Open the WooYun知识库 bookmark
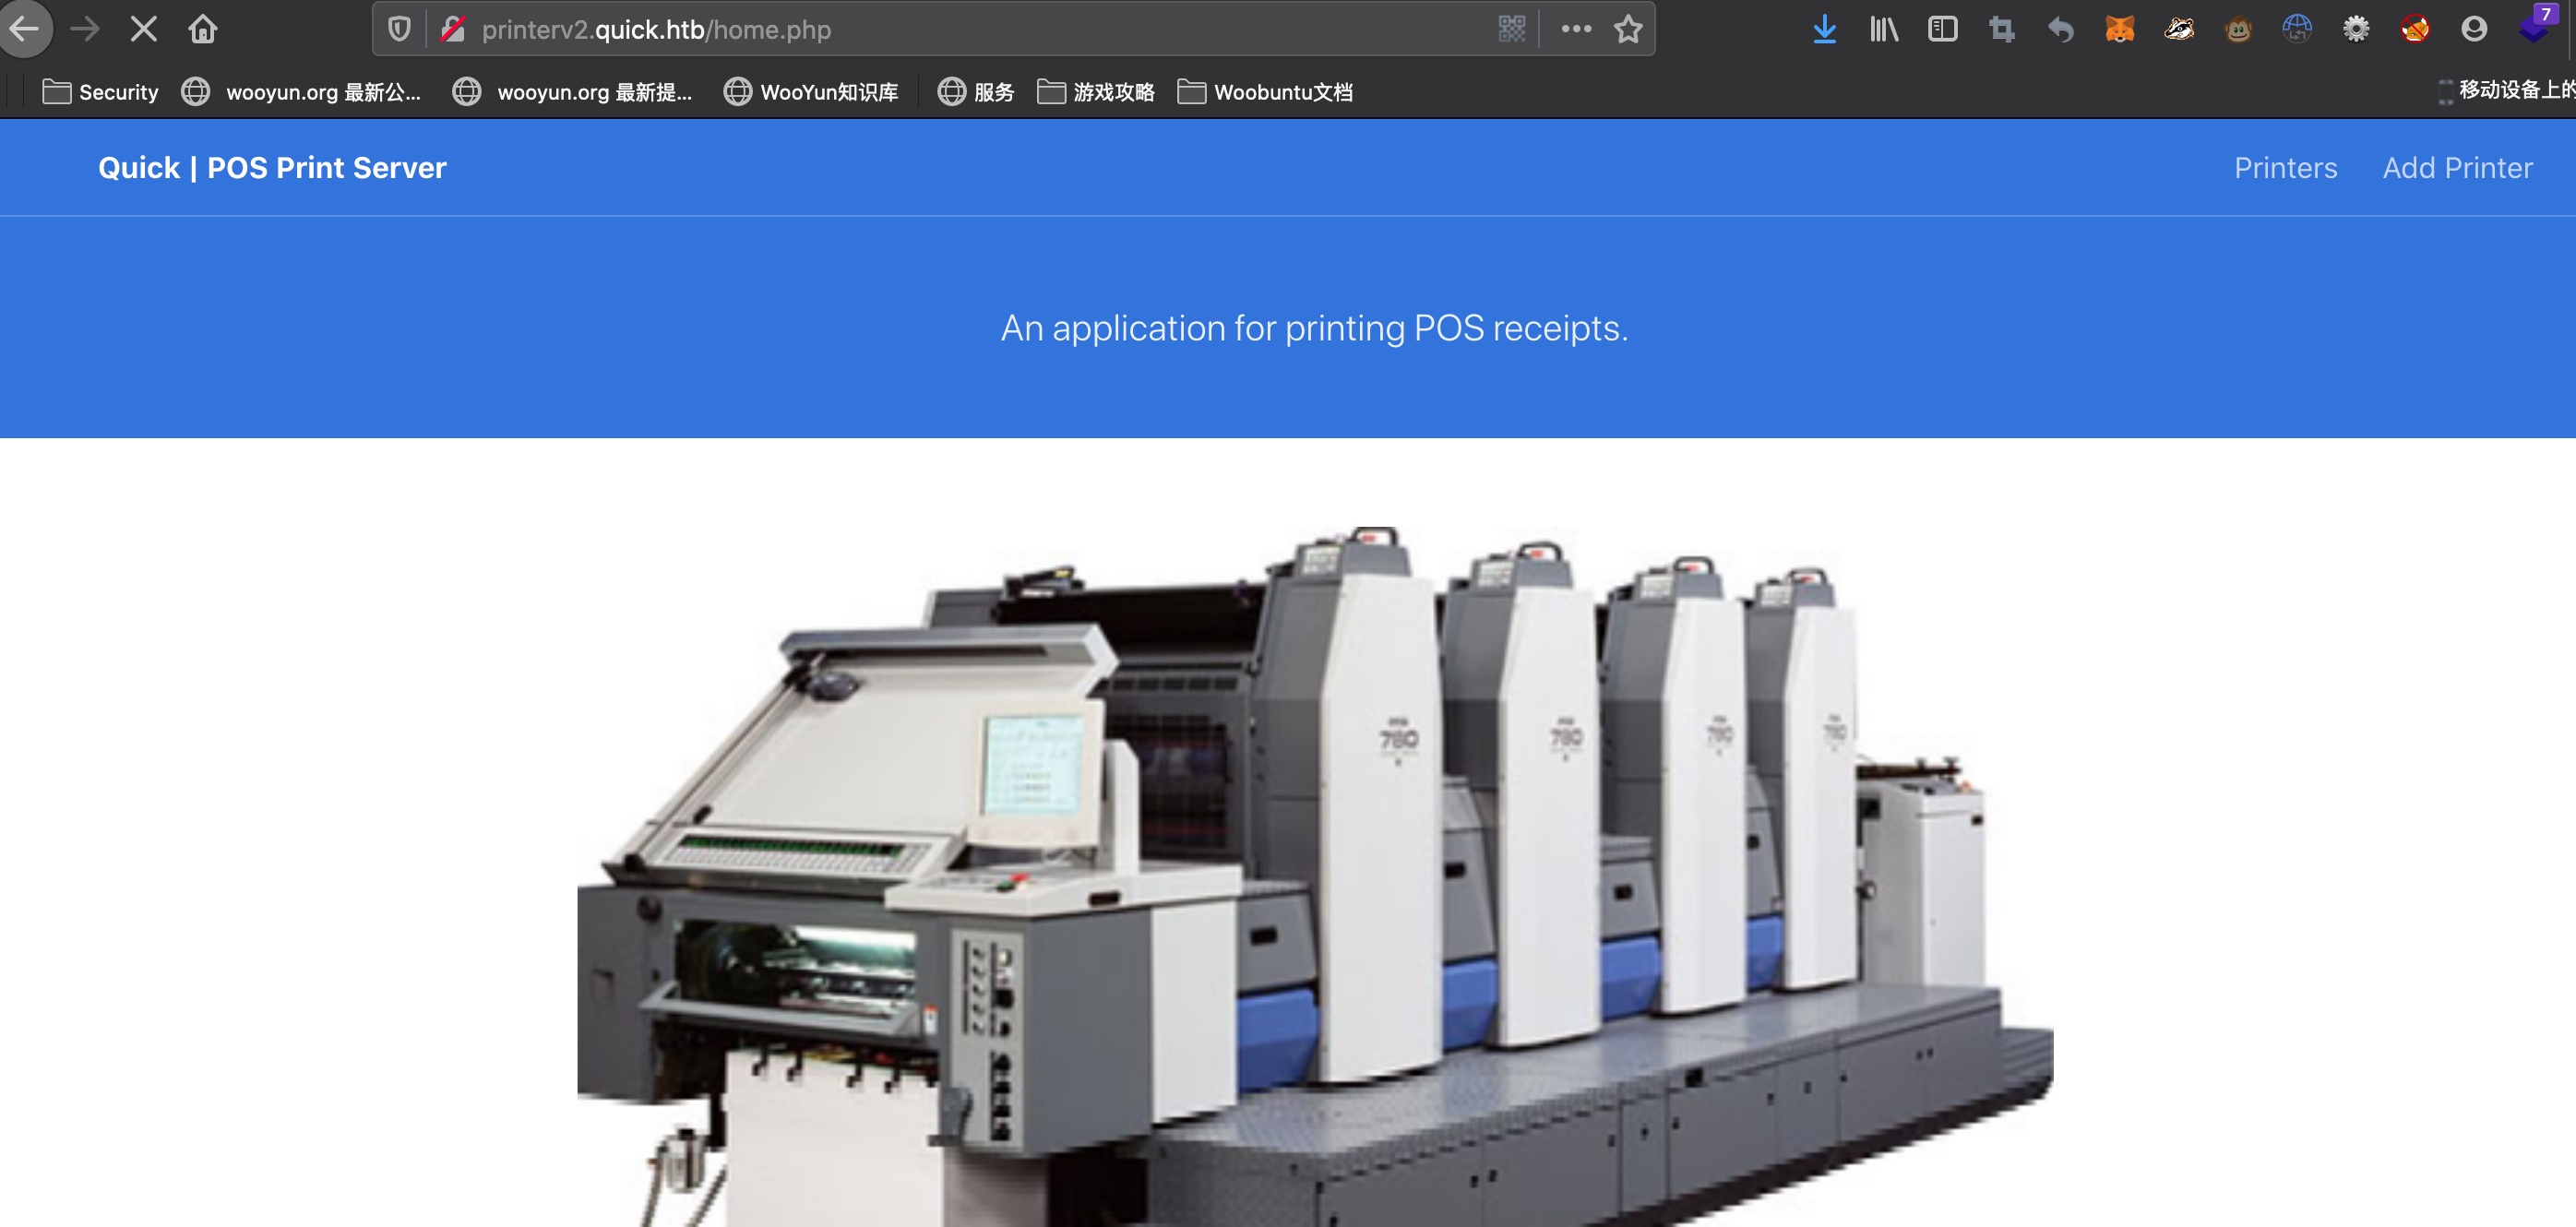Screen dimensions: 2576x1227 point(811,92)
